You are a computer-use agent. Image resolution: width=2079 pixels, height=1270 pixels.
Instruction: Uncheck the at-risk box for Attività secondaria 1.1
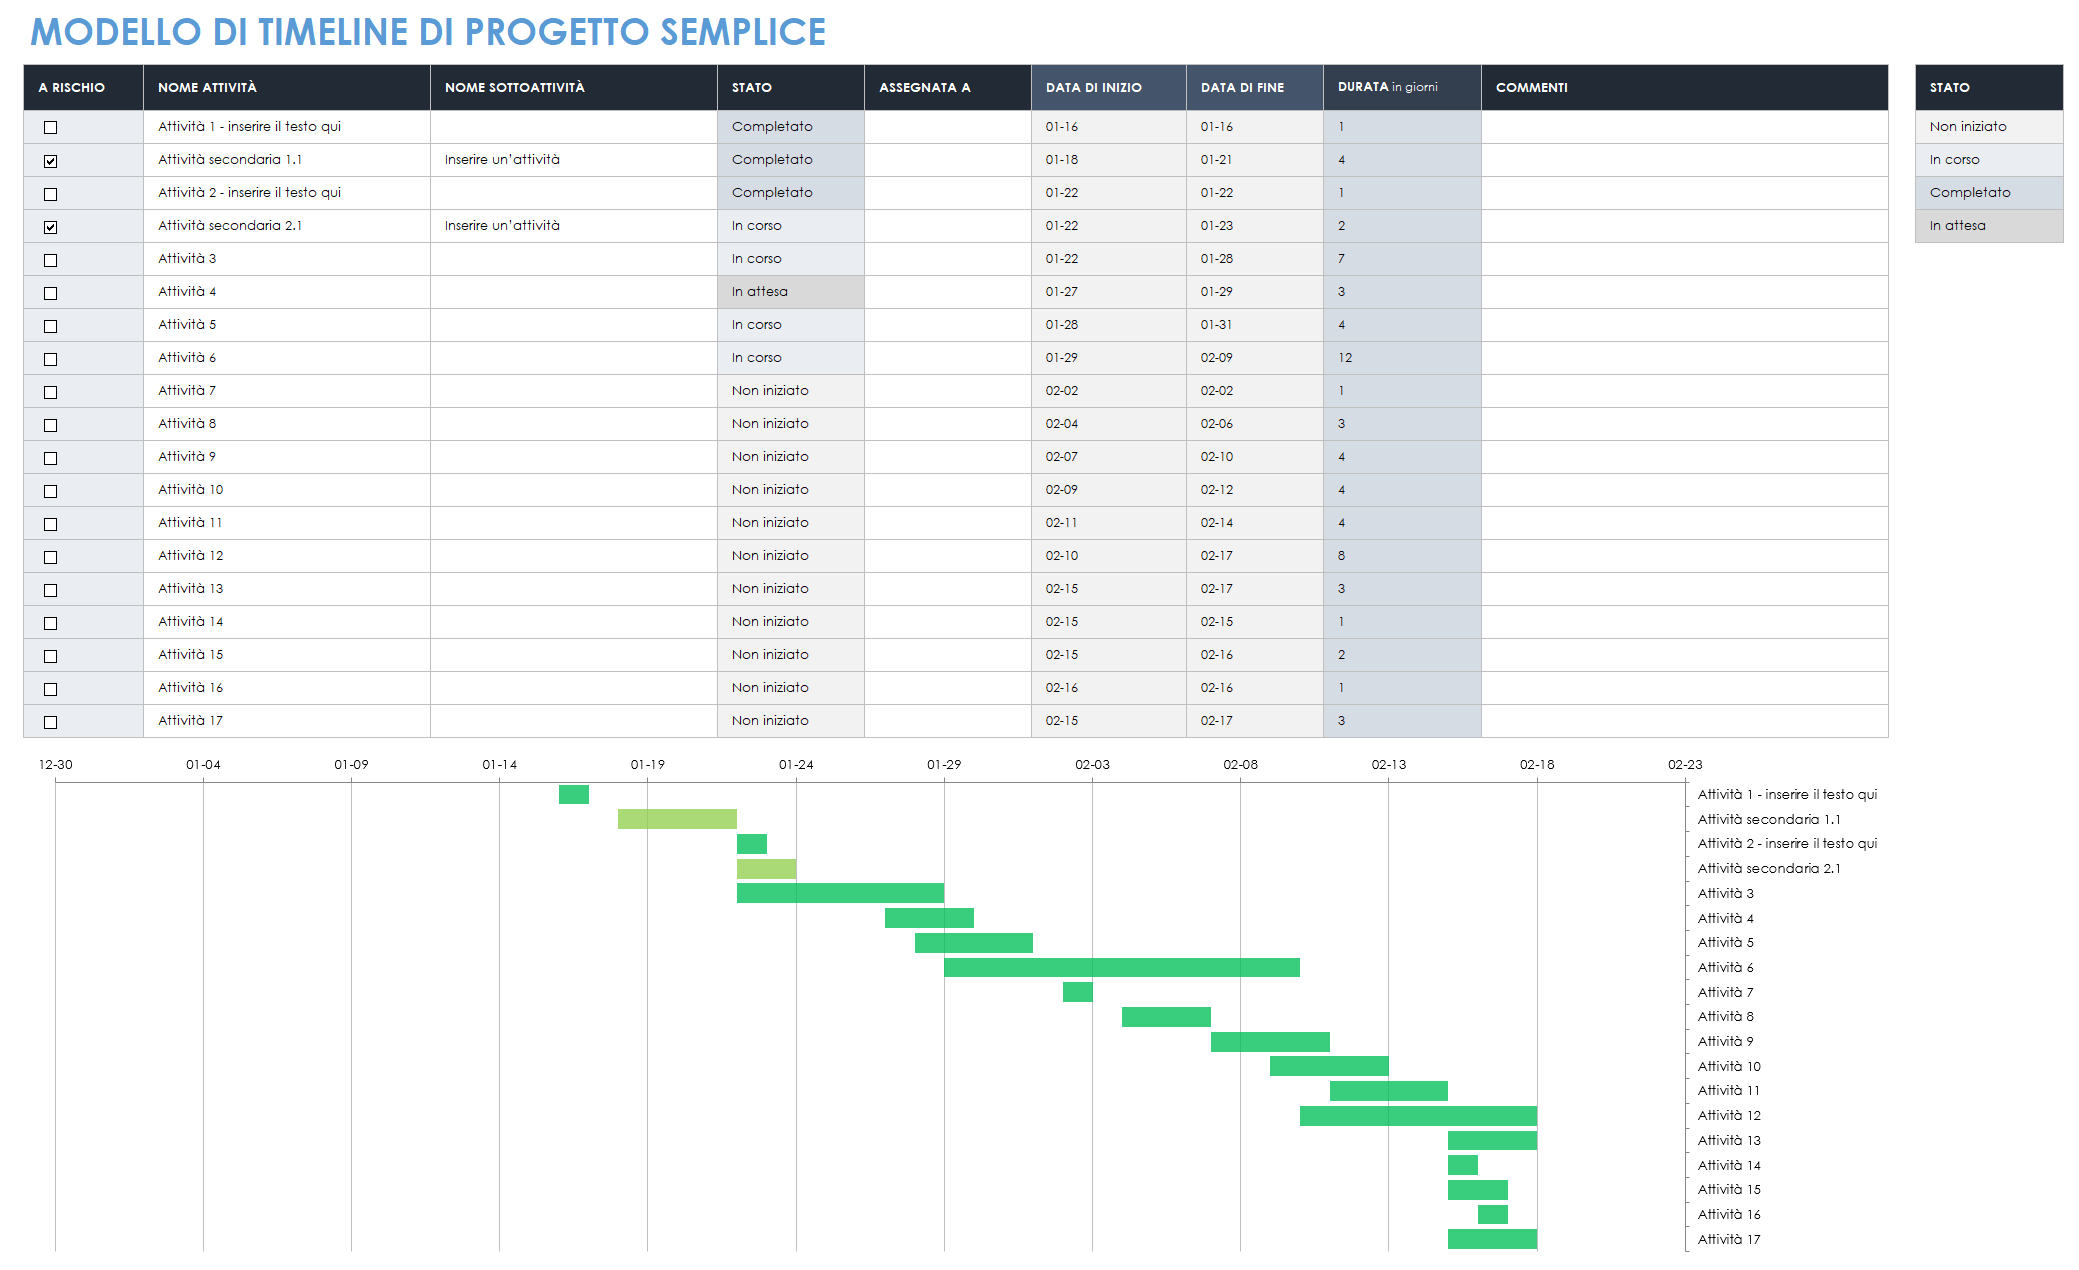pyautogui.click(x=51, y=161)
